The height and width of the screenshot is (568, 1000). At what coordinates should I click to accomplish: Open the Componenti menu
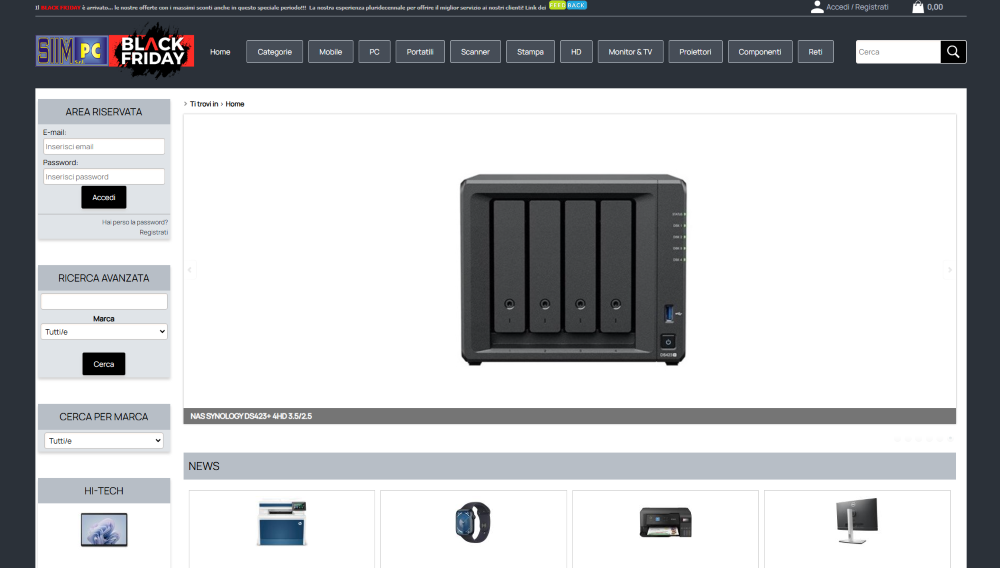(x=760, y=52)
